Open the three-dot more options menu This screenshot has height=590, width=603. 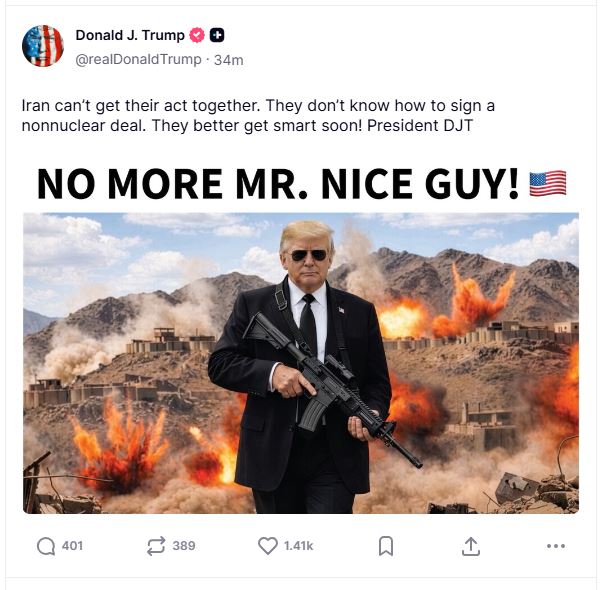556,546
